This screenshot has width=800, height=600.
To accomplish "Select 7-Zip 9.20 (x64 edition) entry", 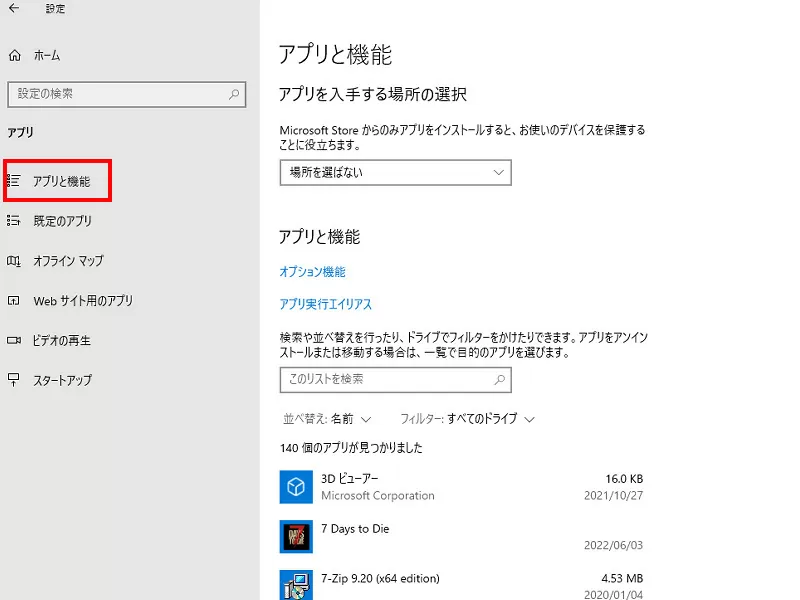I will 380,579.
